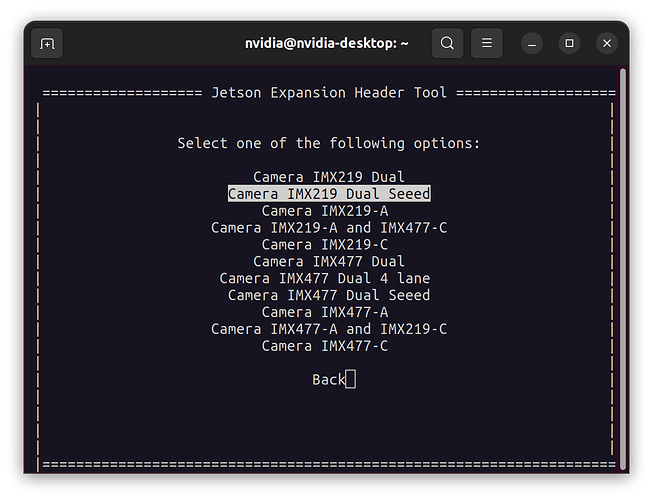Minimize the terminal window
The image size is (652, 500).
[531, 43]
